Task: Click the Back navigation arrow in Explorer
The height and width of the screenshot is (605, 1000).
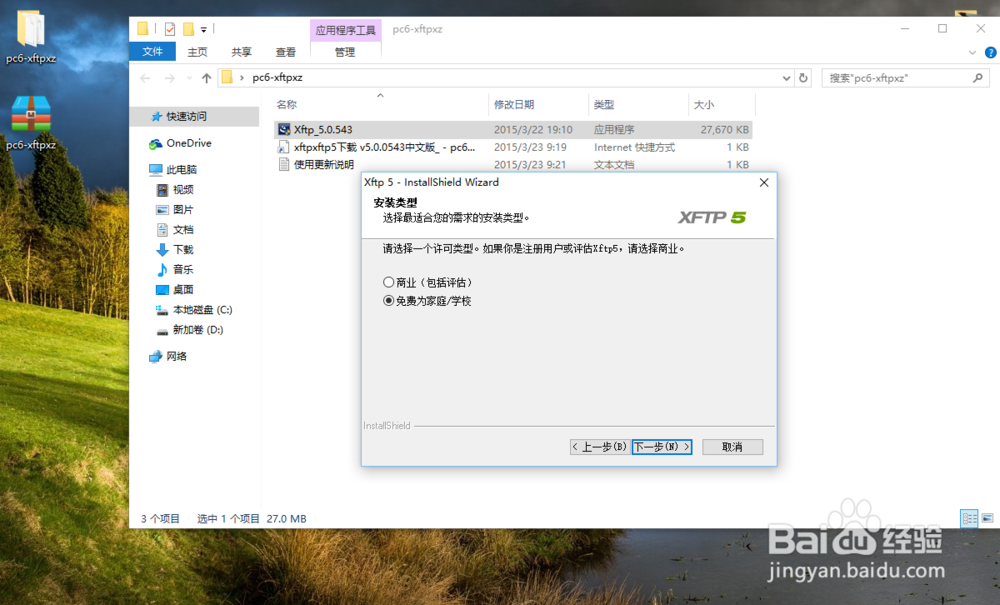Action: tap(145, 78)
